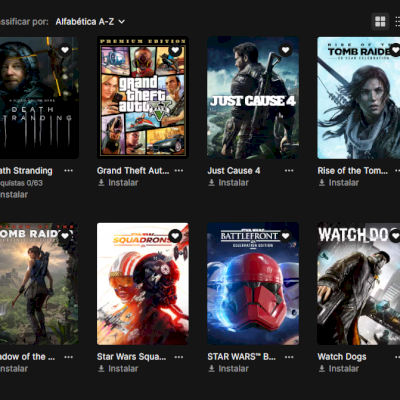This screenshot has height=400, width=400.
Task: Open Grand Theft Auto V cover art
Action: click(x=143, y=98)
